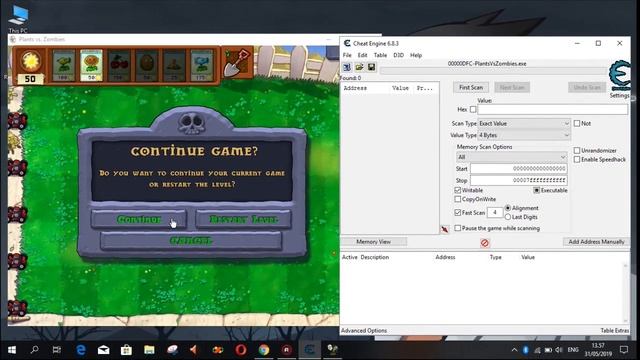Select the Snow Pea seed packet

tap(202, 65)
